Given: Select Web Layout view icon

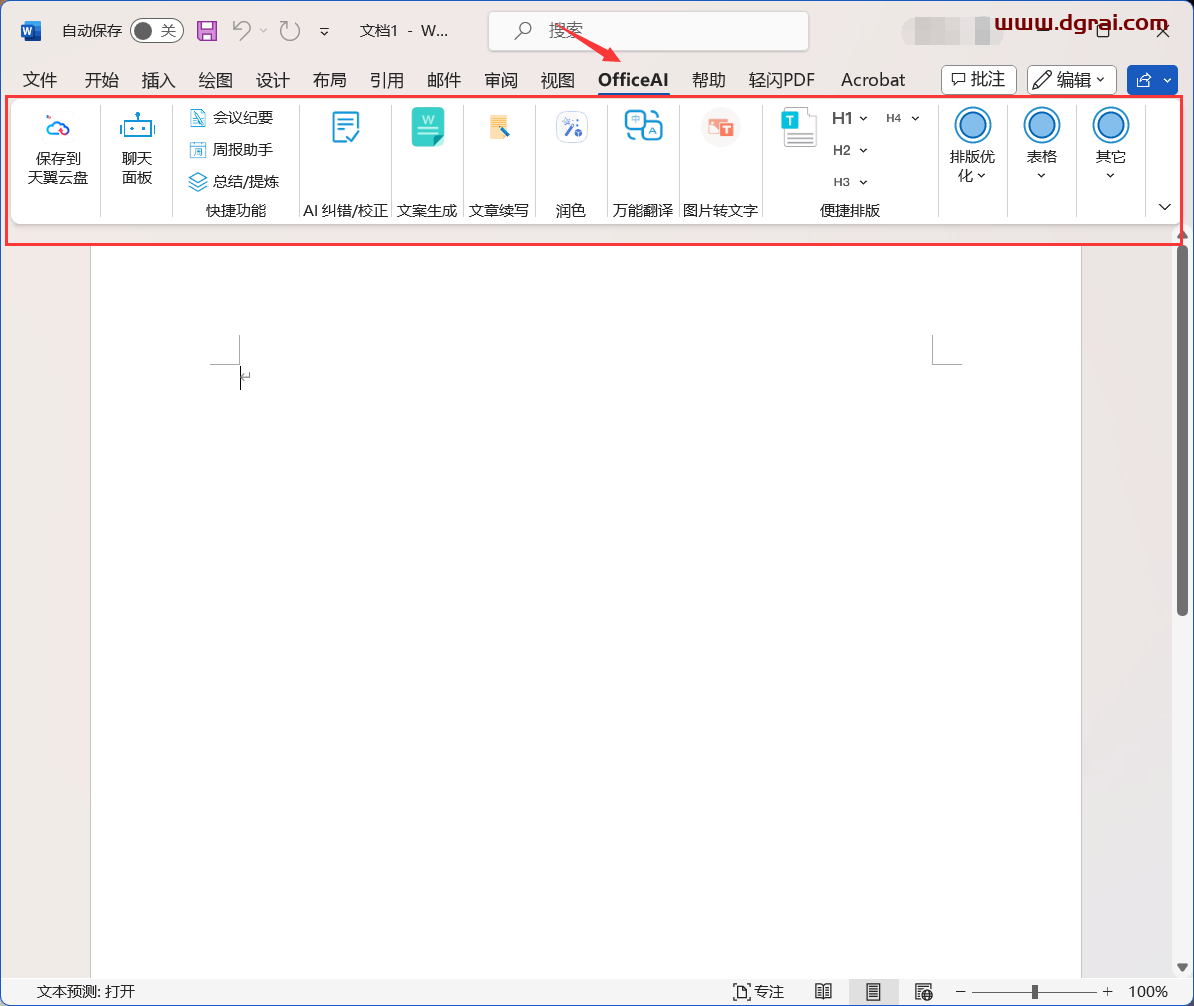Looking at the screenshot, I should 924,992.
